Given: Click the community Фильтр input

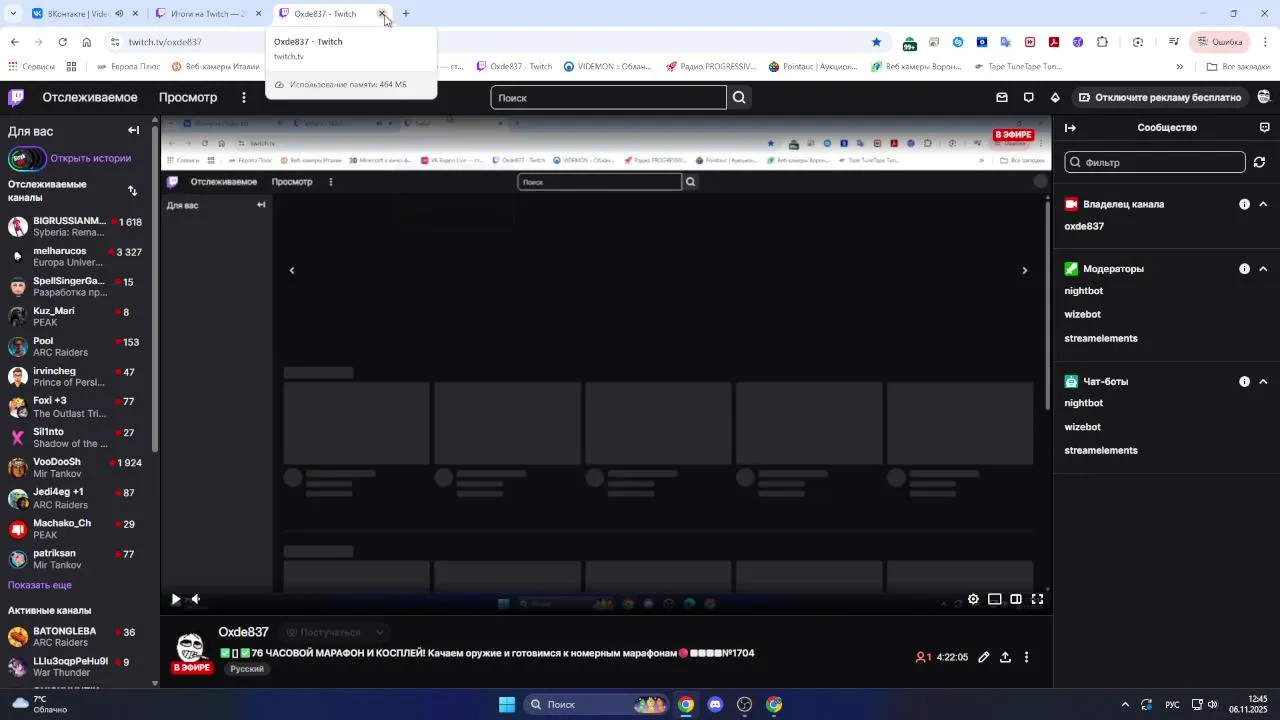Looking at the screenshot, I should click(1155, 162).
